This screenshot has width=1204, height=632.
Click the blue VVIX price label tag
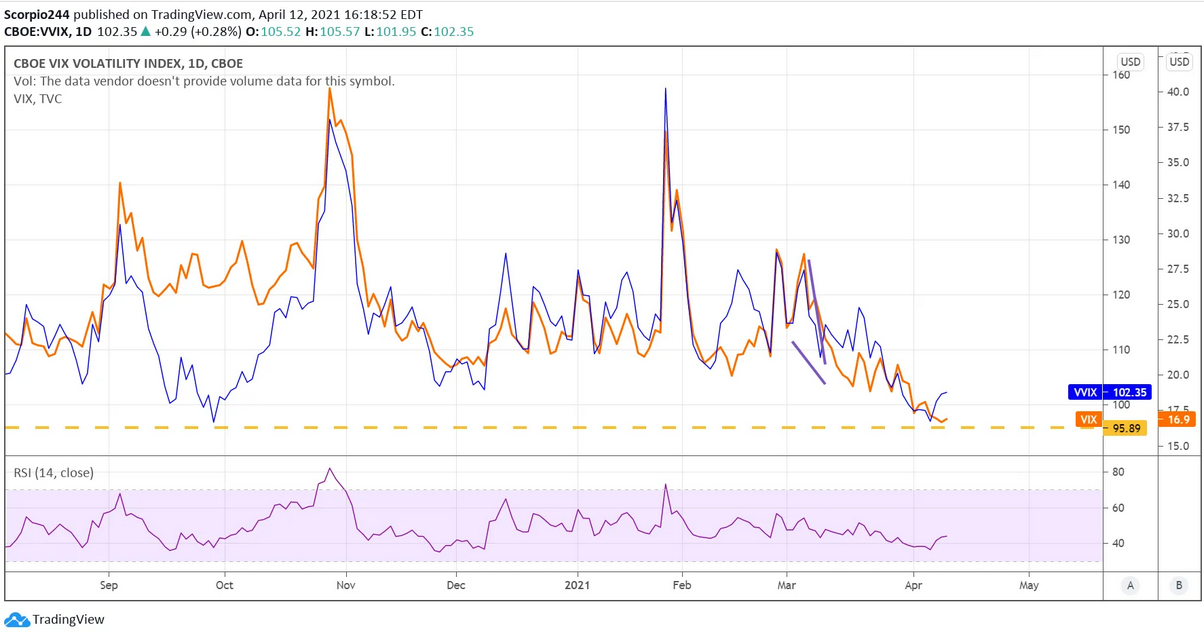click(x=1083, y=393)
